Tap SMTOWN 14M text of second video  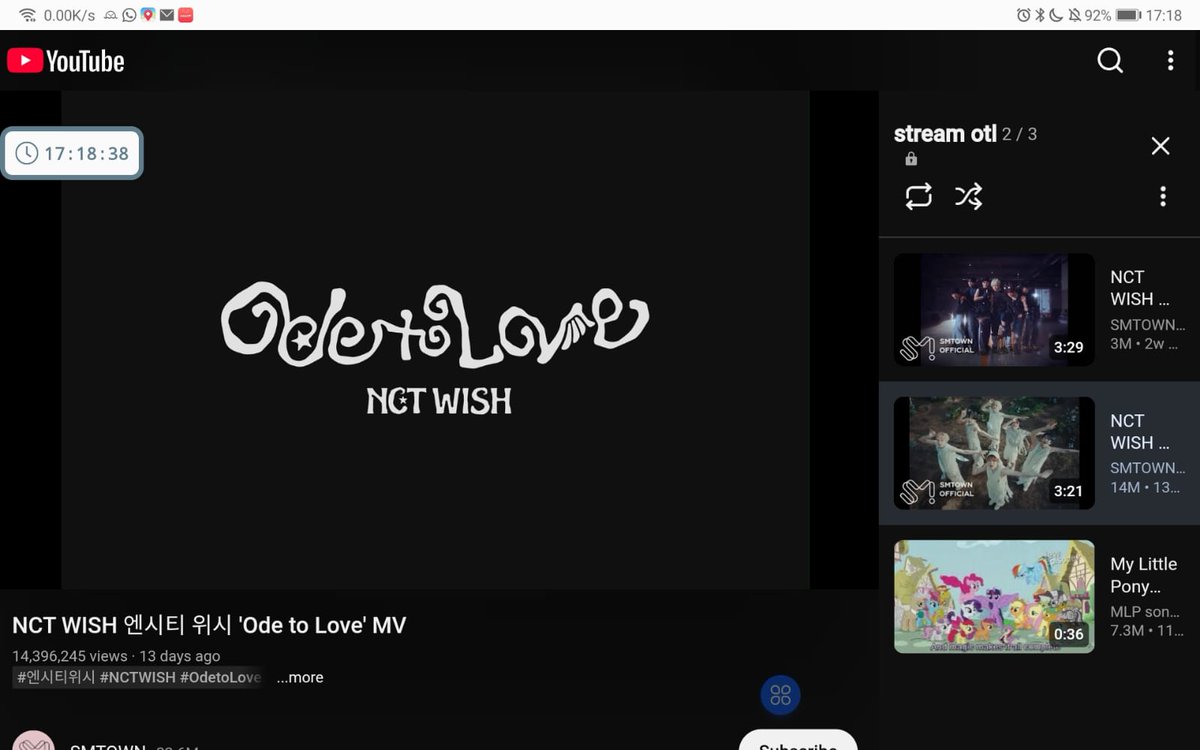click(x=1146, y=477)
